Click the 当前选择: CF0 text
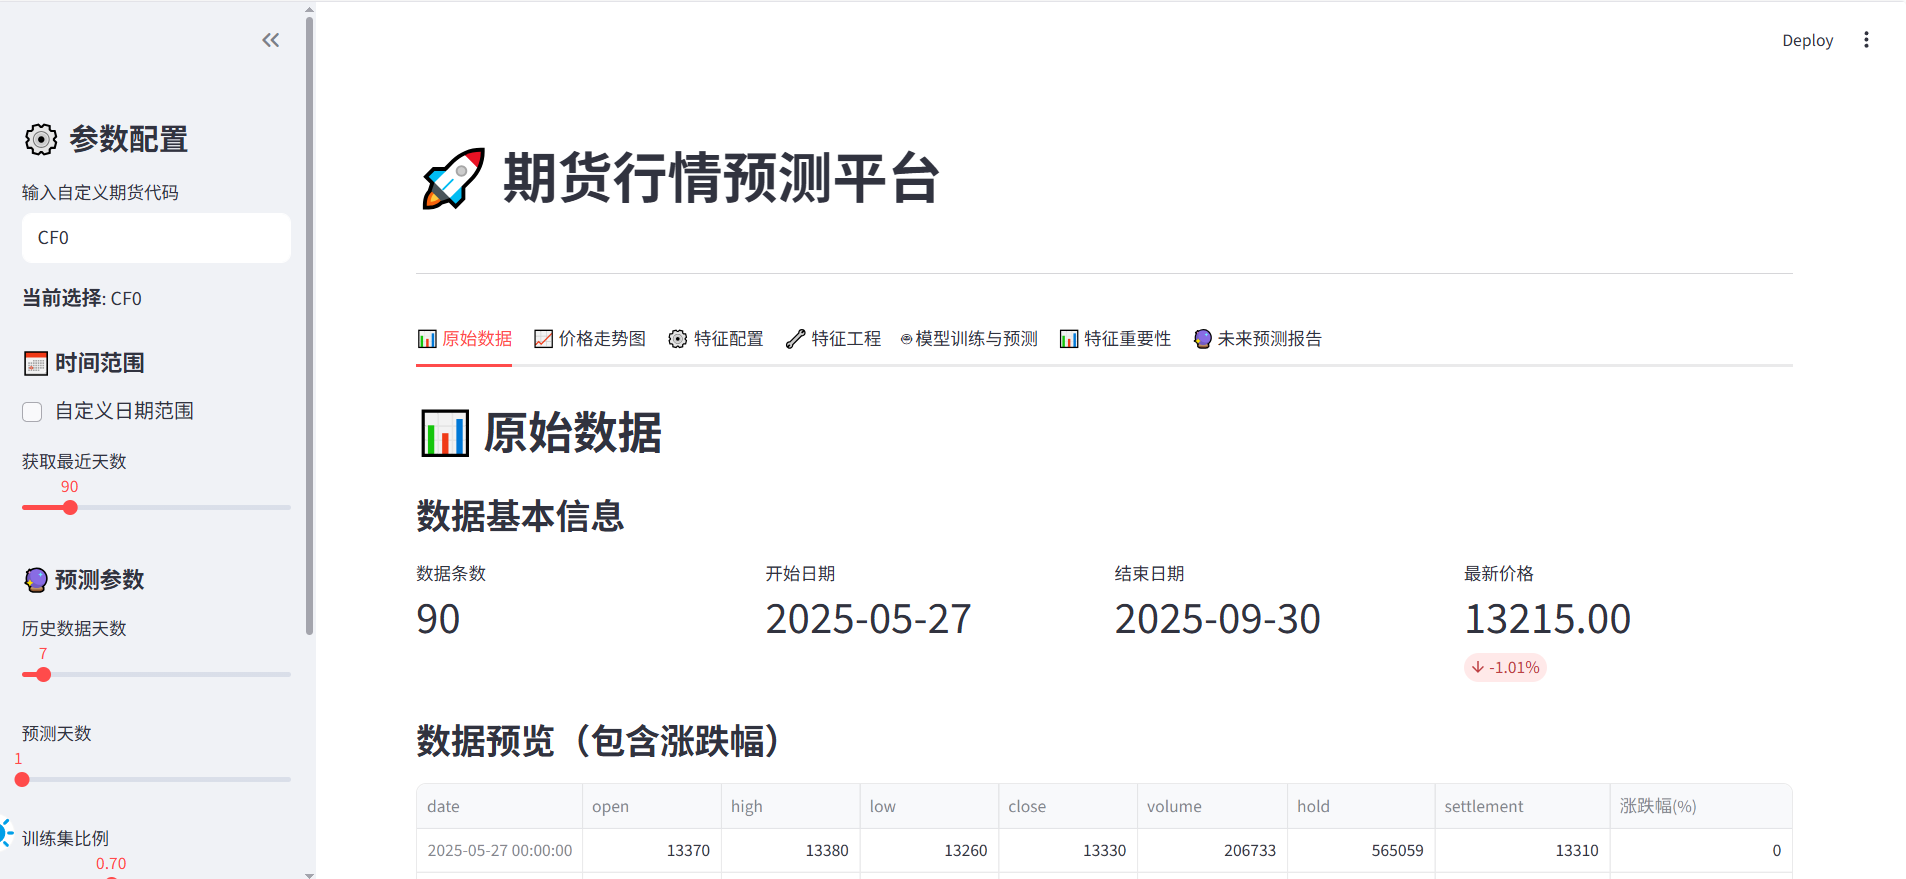Screen dimensions: 1906x879 82,298
